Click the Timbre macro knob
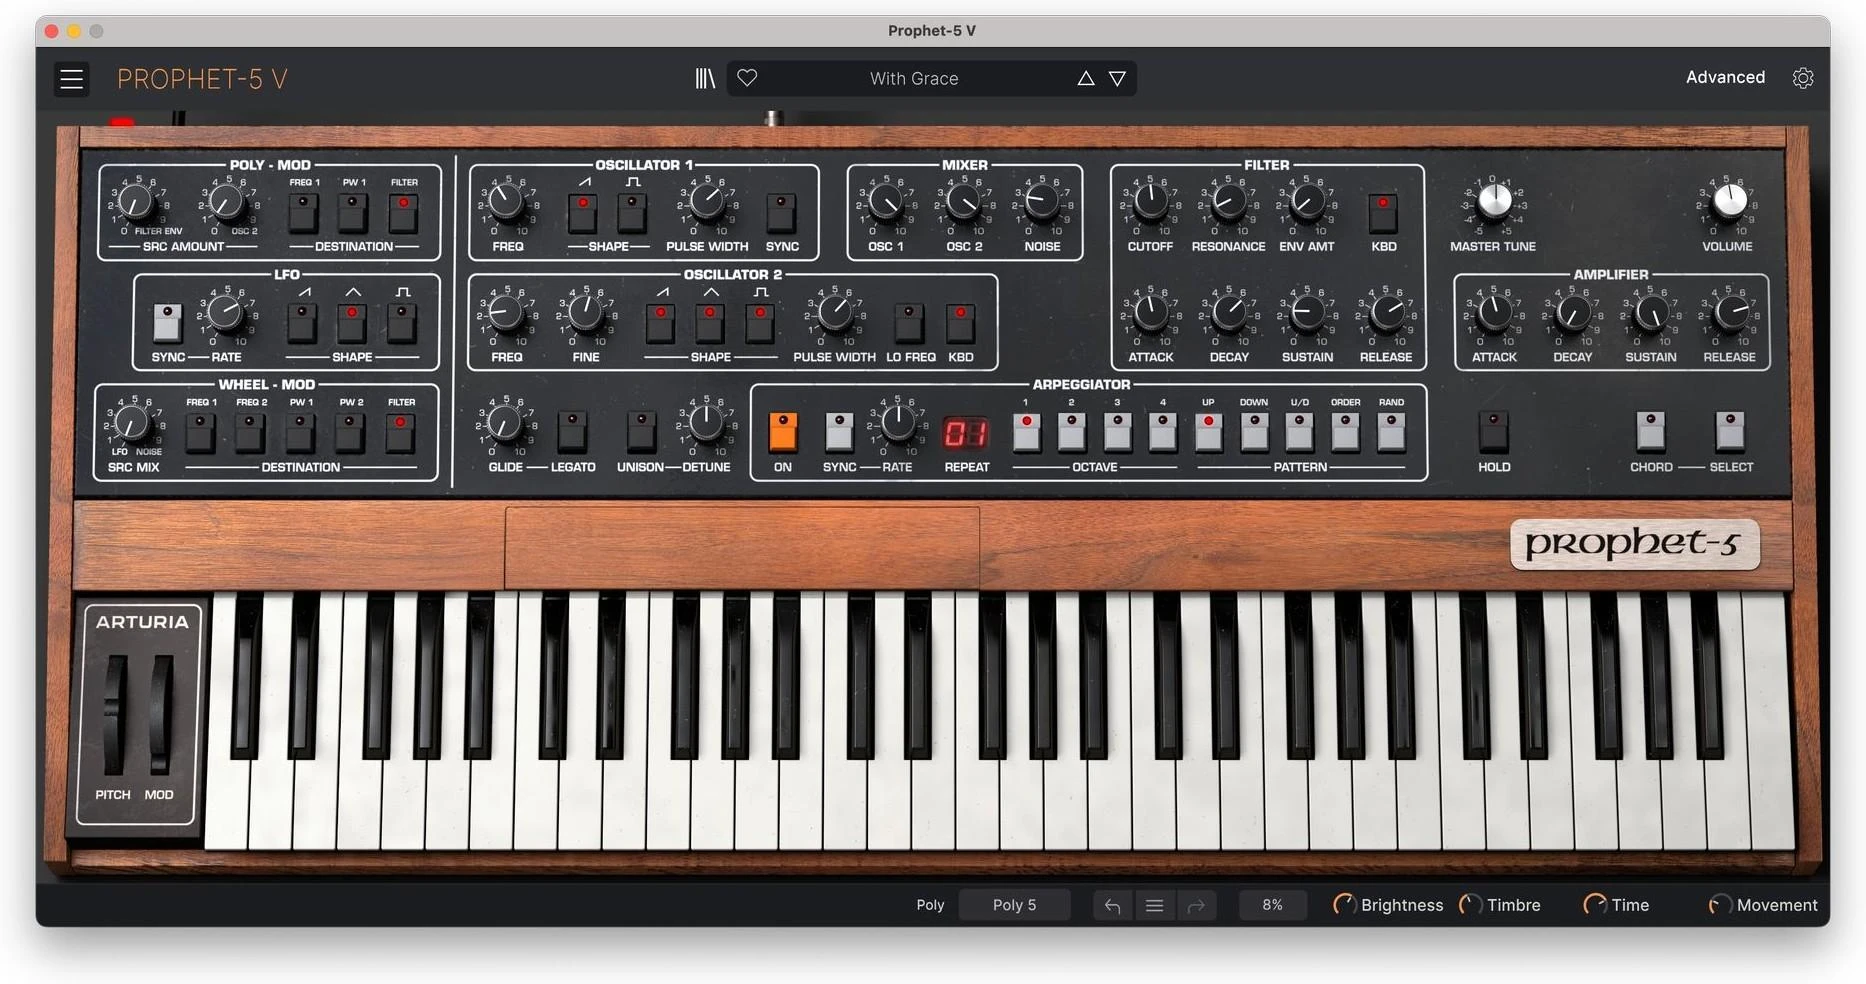Viewport: 1866px width, 984px height. (x=1470, y=904)
